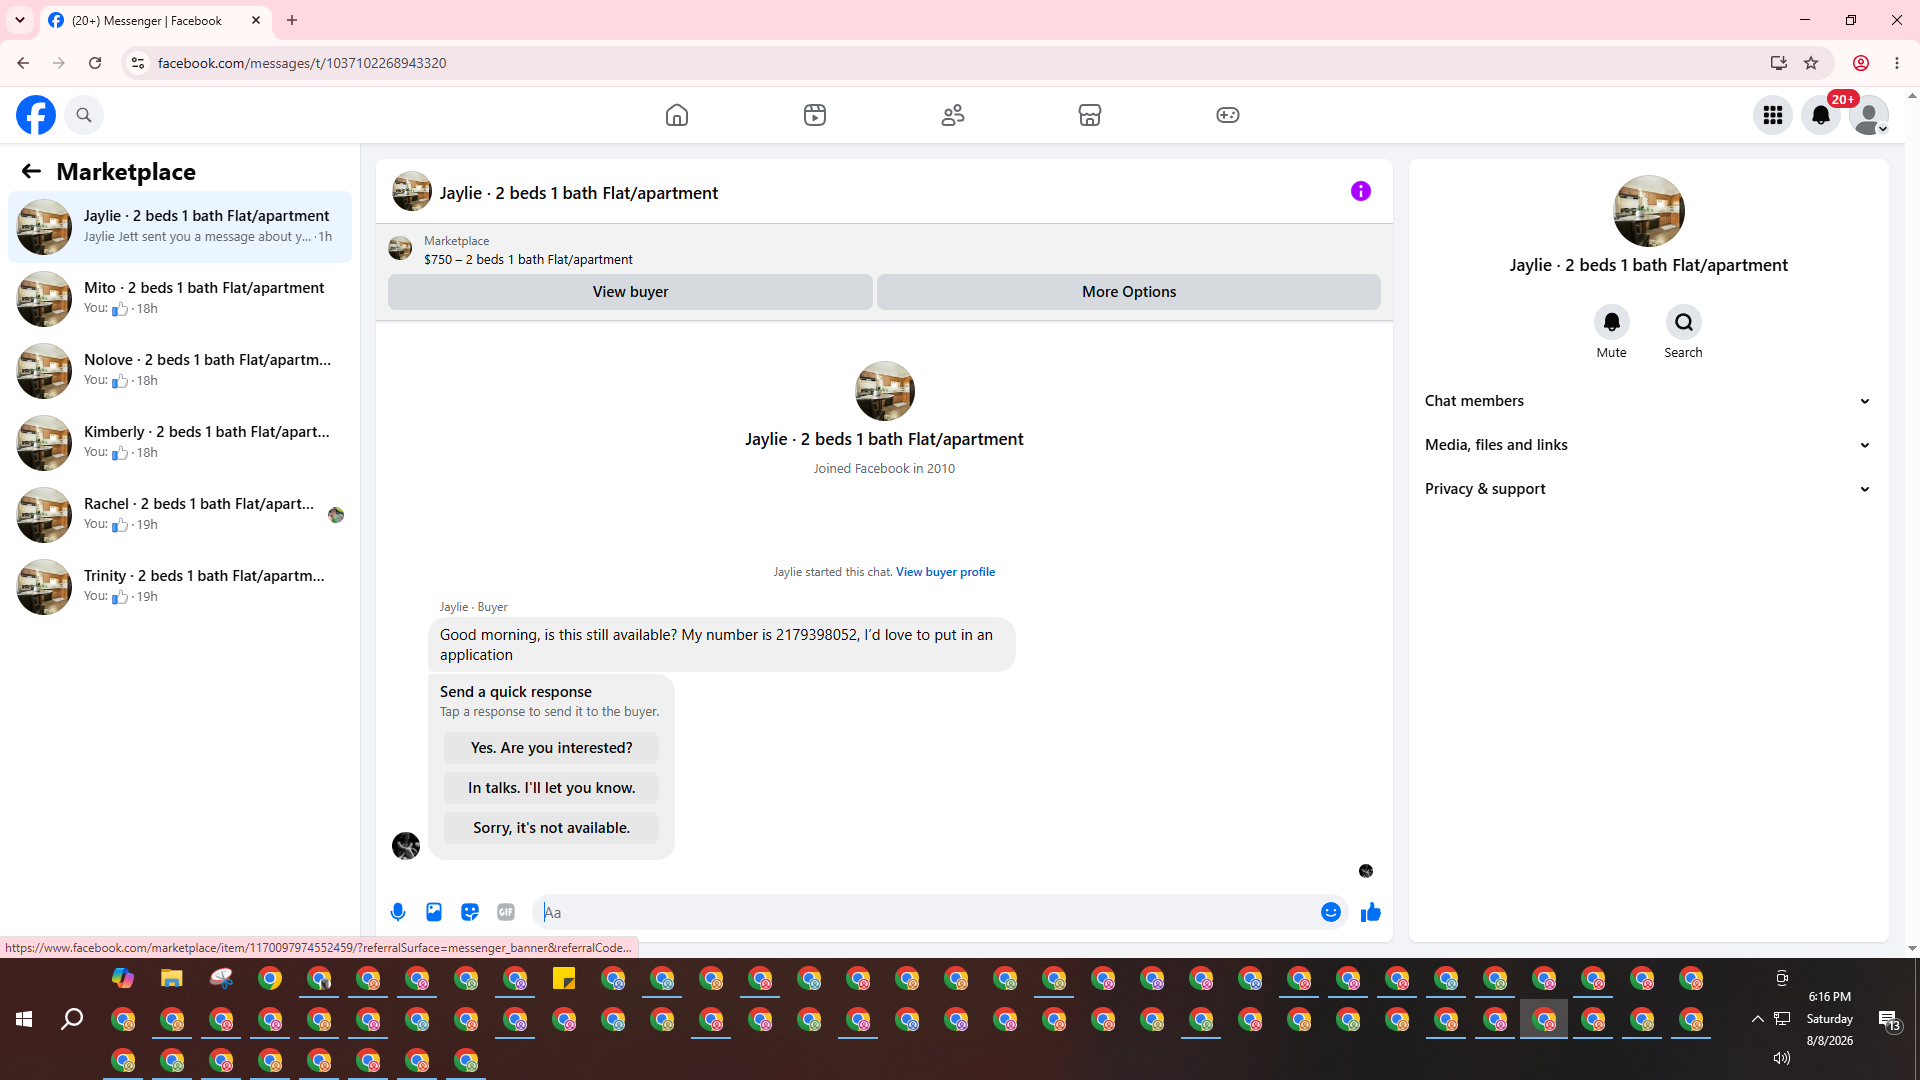Image resolution: width=1920 pixels, height=1080 pixels.
Task: Install app icon in address bar
Action: [x=1779, y=63]
